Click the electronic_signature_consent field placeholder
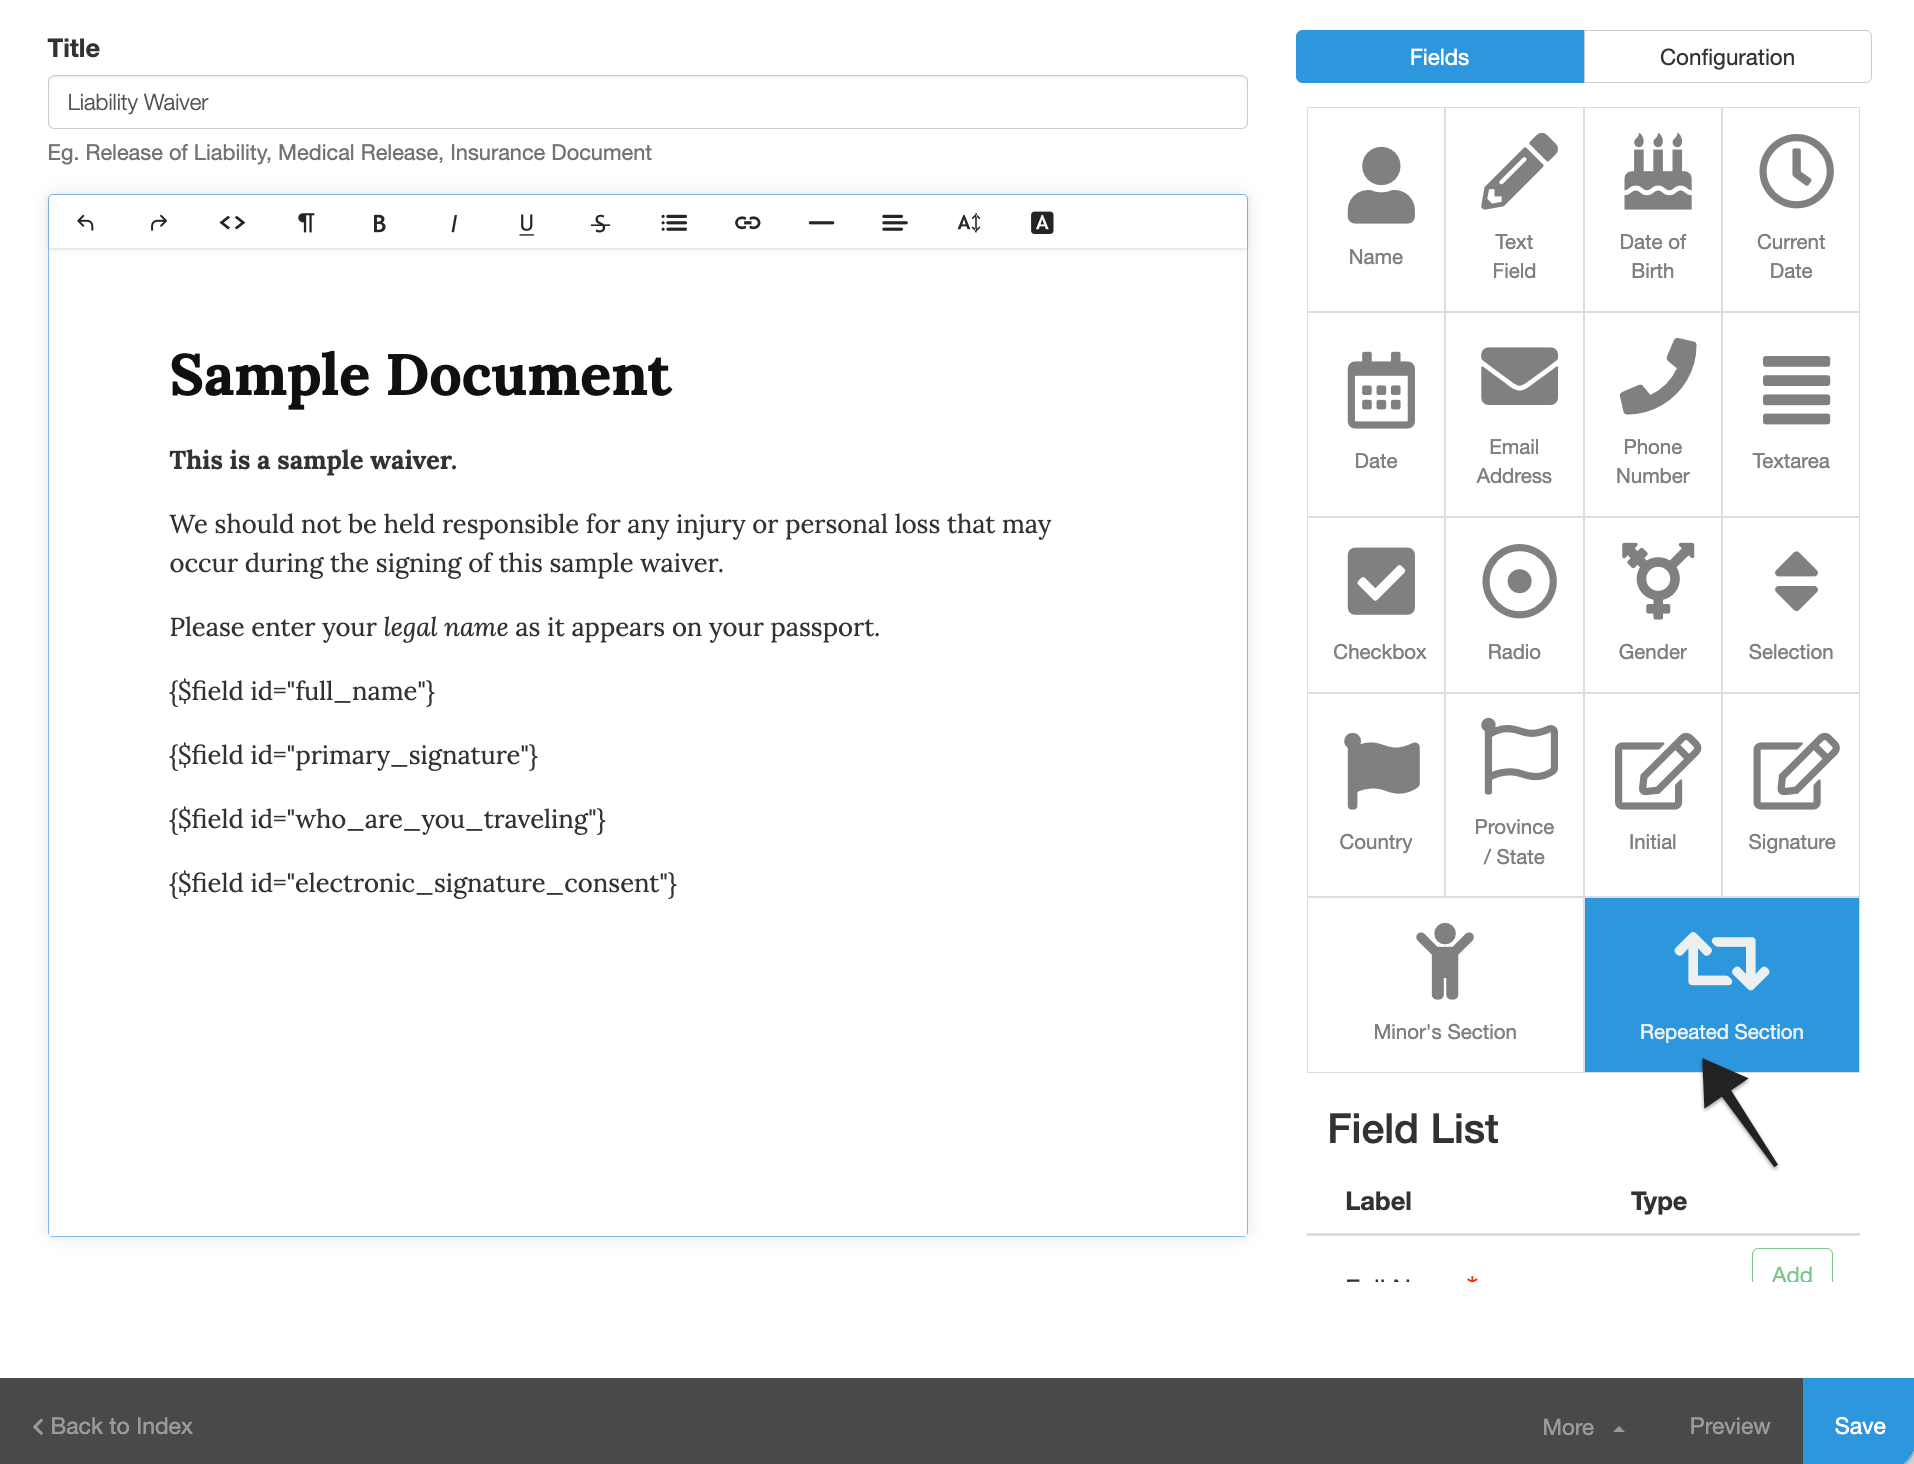The image size is (1914, 1464). tap(423, 883)
